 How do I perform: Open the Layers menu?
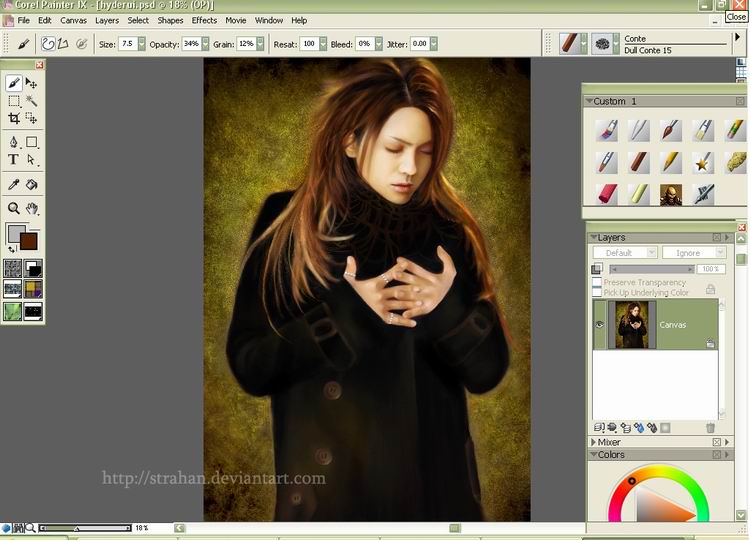(107, 21)
